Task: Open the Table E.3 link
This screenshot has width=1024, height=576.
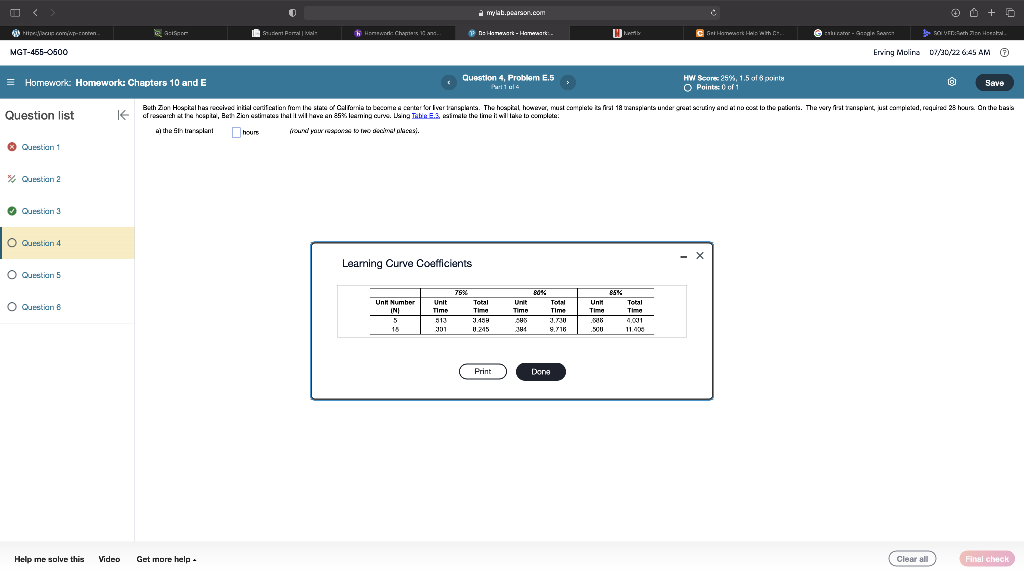Action: pyautogui.click(x=425, y=116)
